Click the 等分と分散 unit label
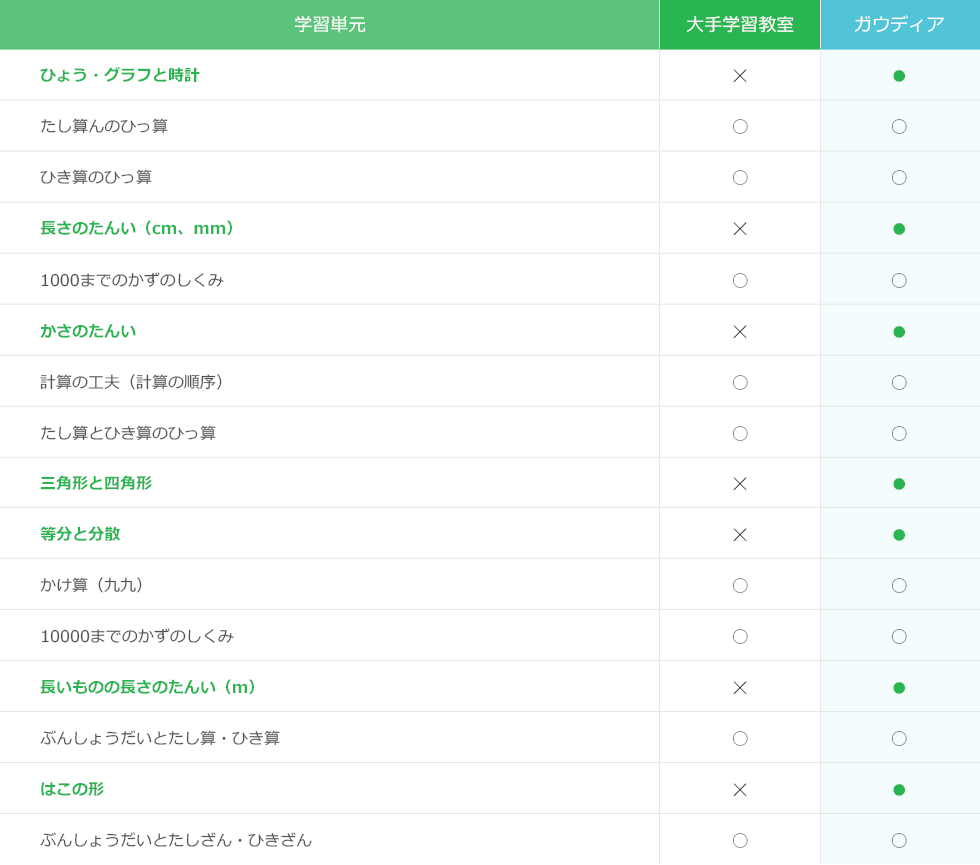This screenshot has height=865, width=980. (x=80, y=534)
